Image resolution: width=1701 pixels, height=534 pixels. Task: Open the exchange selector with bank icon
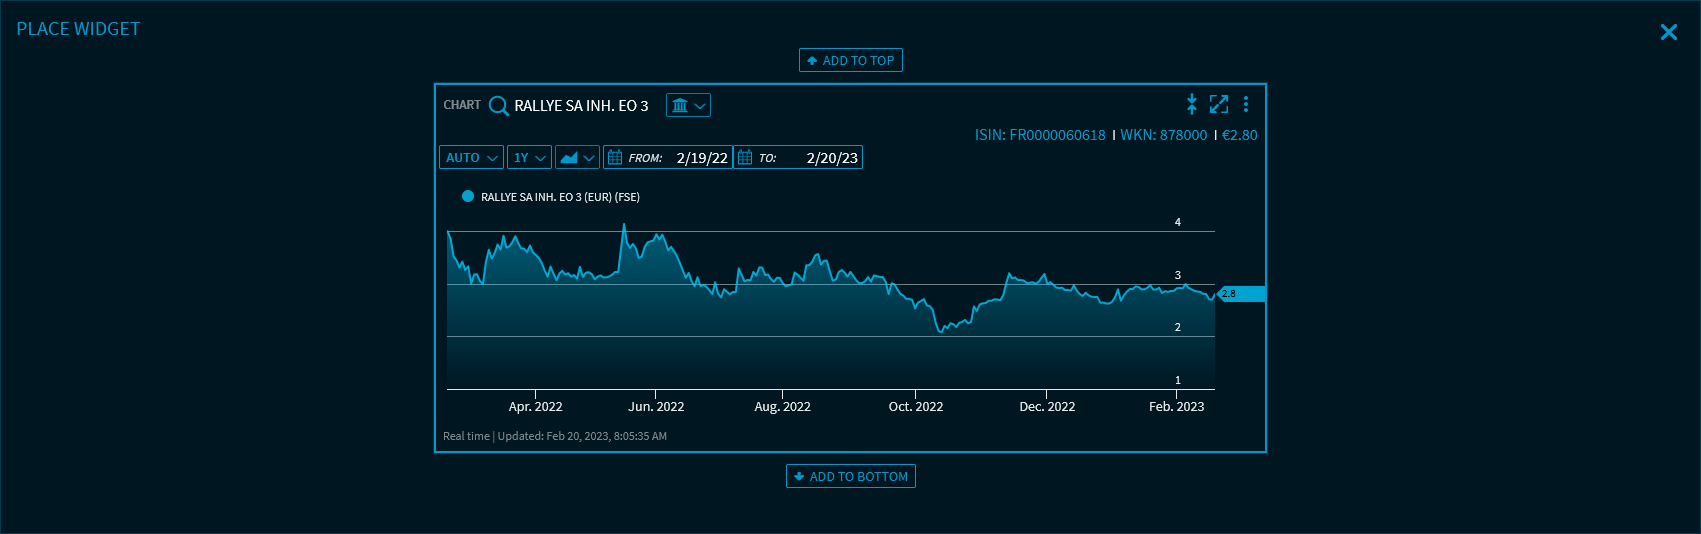688,105
